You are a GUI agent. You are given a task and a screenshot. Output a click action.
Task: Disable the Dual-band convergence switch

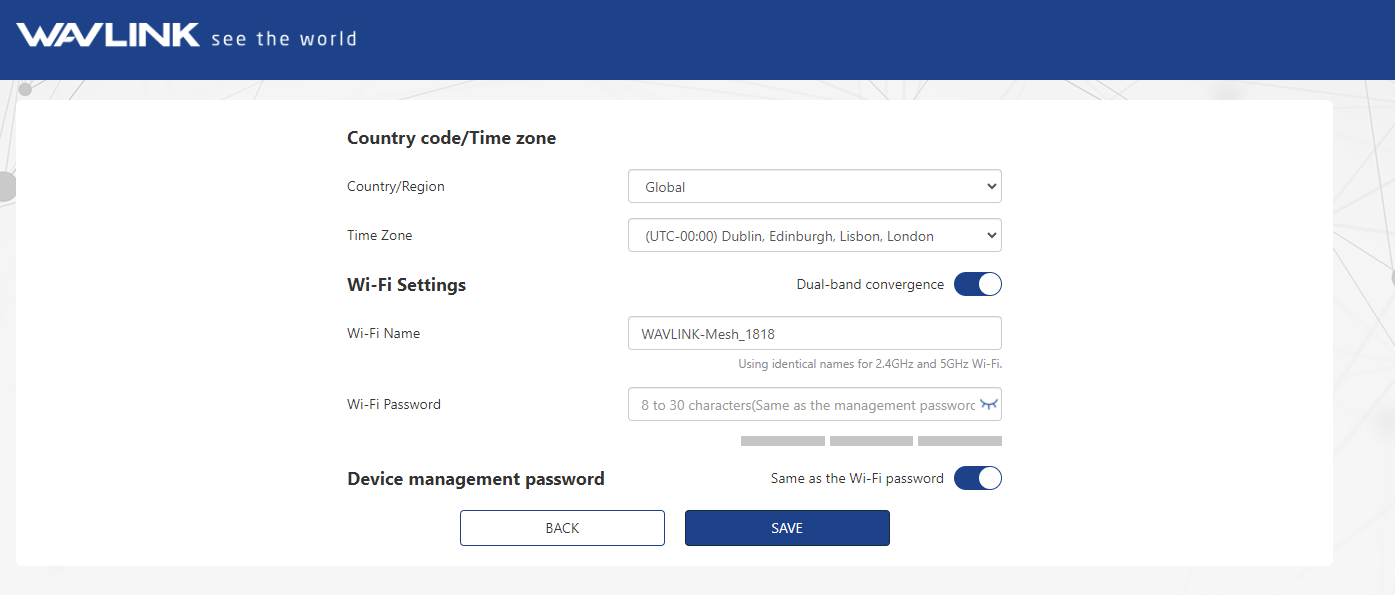coord(977,285)
